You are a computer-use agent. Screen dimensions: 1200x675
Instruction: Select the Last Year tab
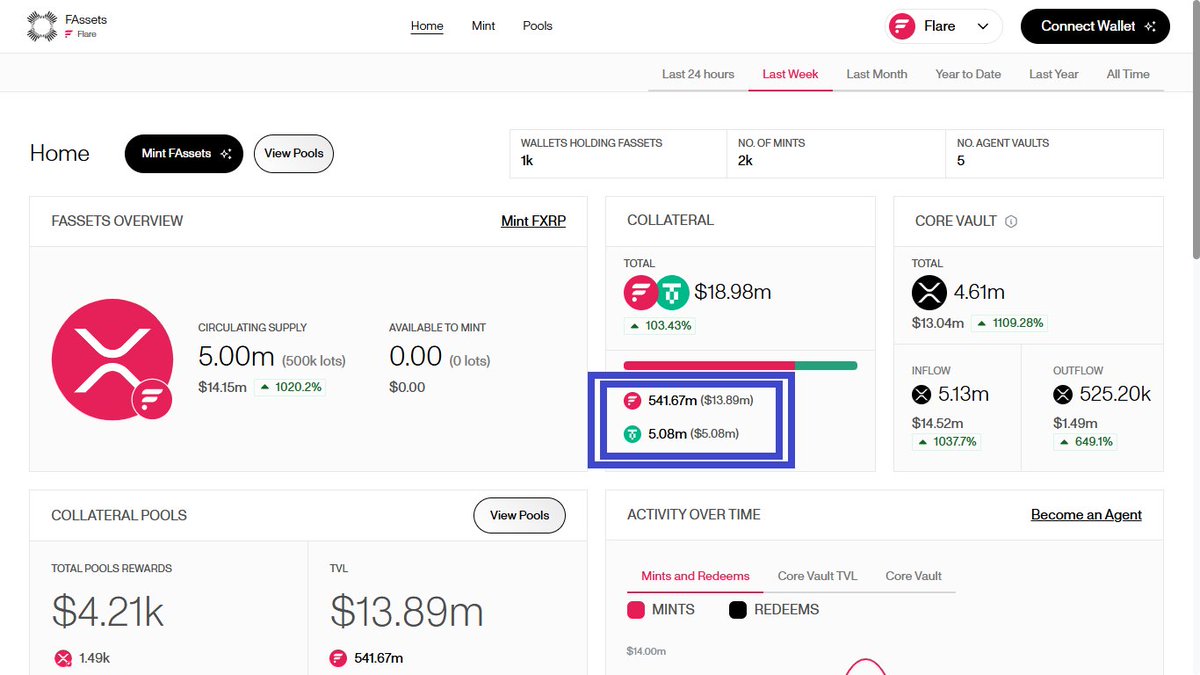[1054, 74]
